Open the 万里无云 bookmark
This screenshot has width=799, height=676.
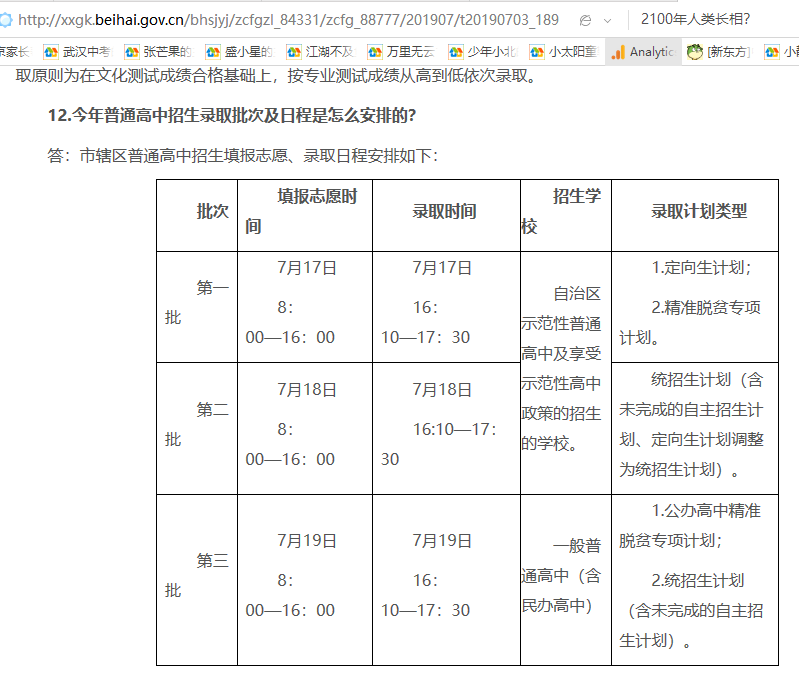point(401,51)
